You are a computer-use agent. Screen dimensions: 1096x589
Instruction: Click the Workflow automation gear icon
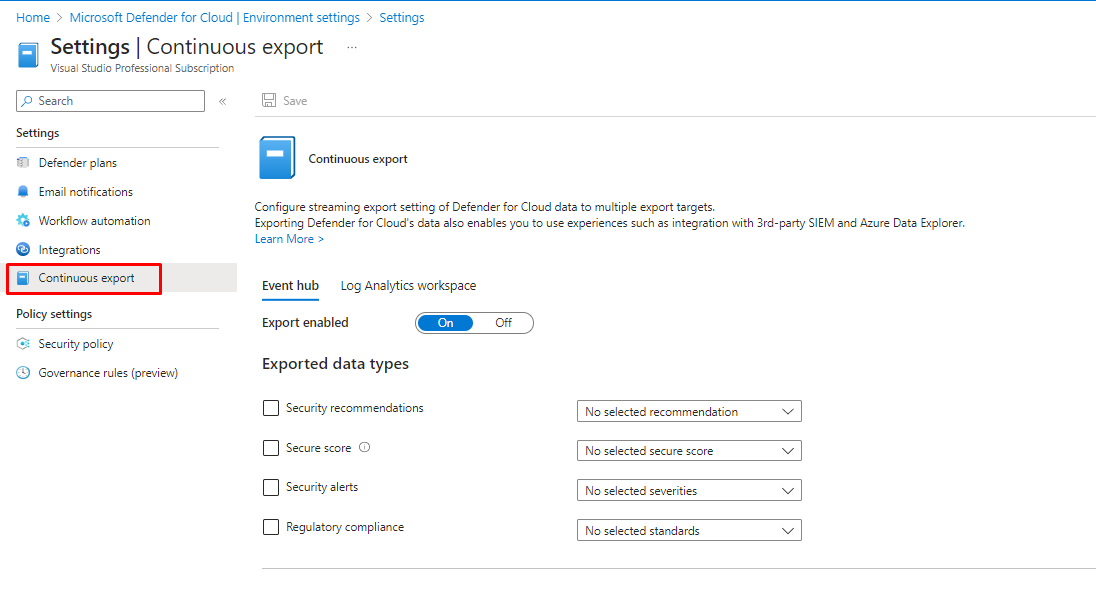tap(23, 221)
